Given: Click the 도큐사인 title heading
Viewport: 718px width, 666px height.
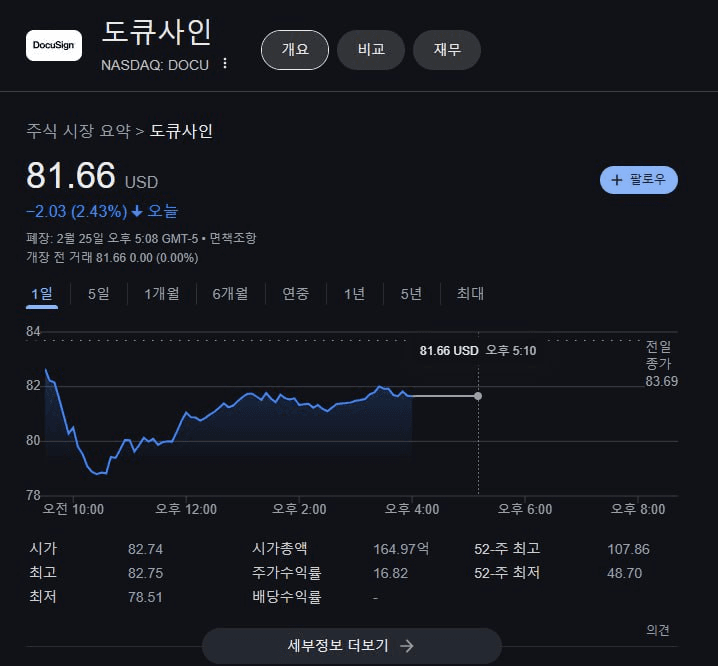Looking at the screenshot, I should click(157, 32).
